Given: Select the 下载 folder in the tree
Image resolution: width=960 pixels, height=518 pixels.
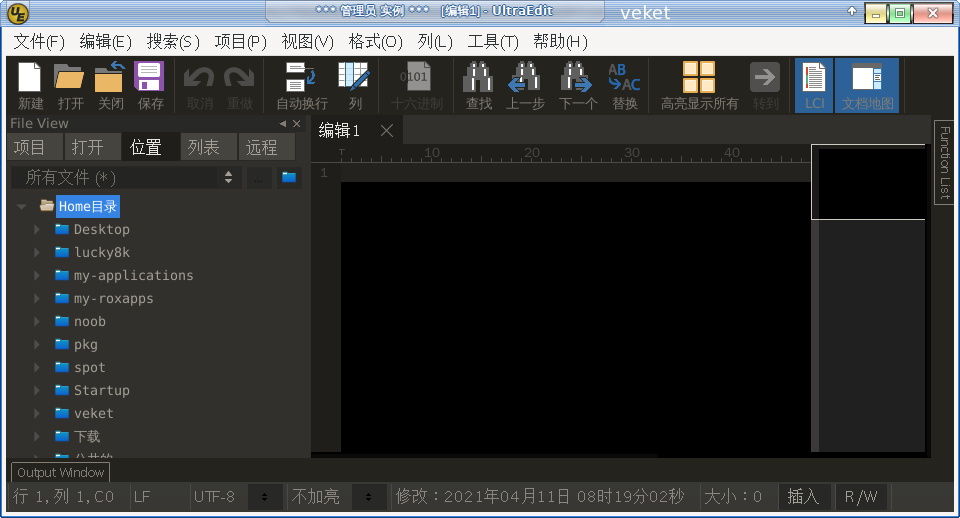Looking at the screenshot, I should point(86,437).
